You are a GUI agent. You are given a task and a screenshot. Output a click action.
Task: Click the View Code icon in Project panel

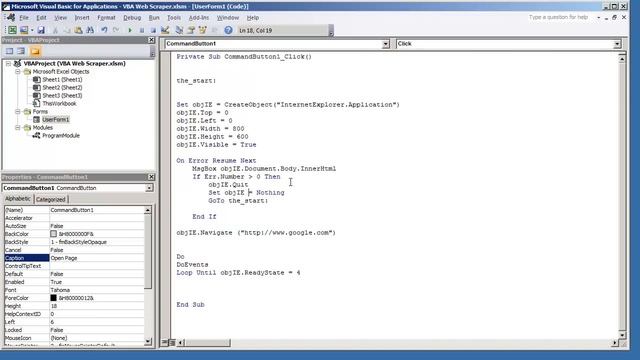click(9, 51)
